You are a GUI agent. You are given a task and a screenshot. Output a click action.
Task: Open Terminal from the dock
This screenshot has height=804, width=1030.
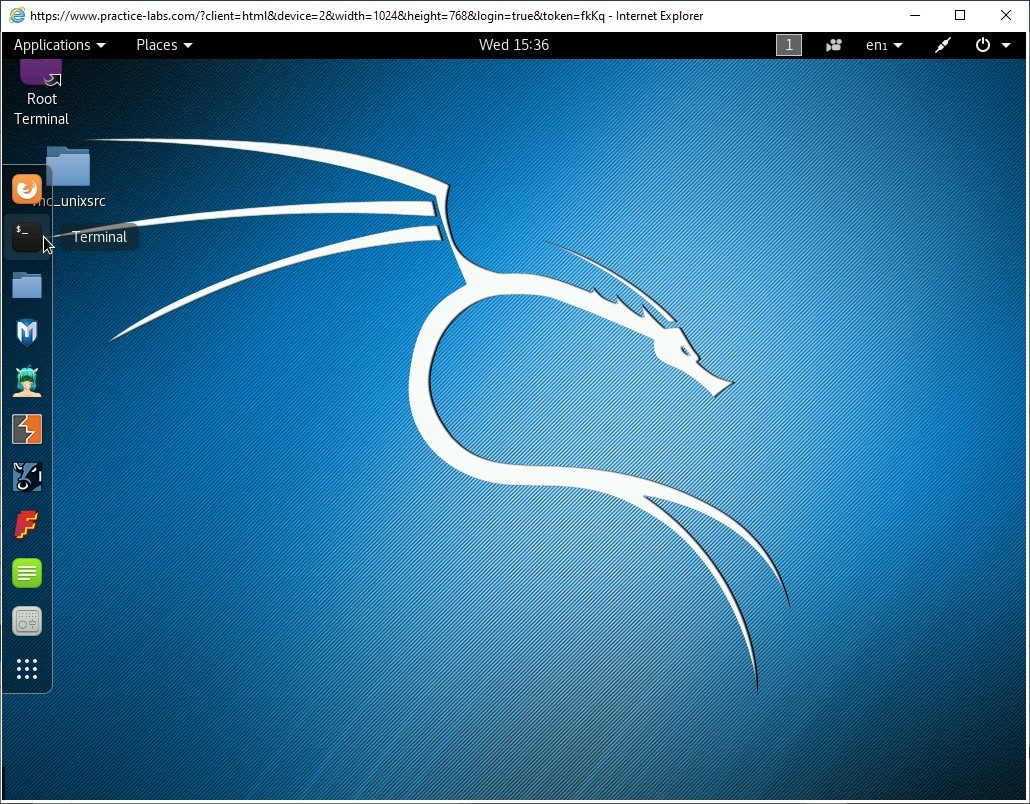[x=27, y=237]
